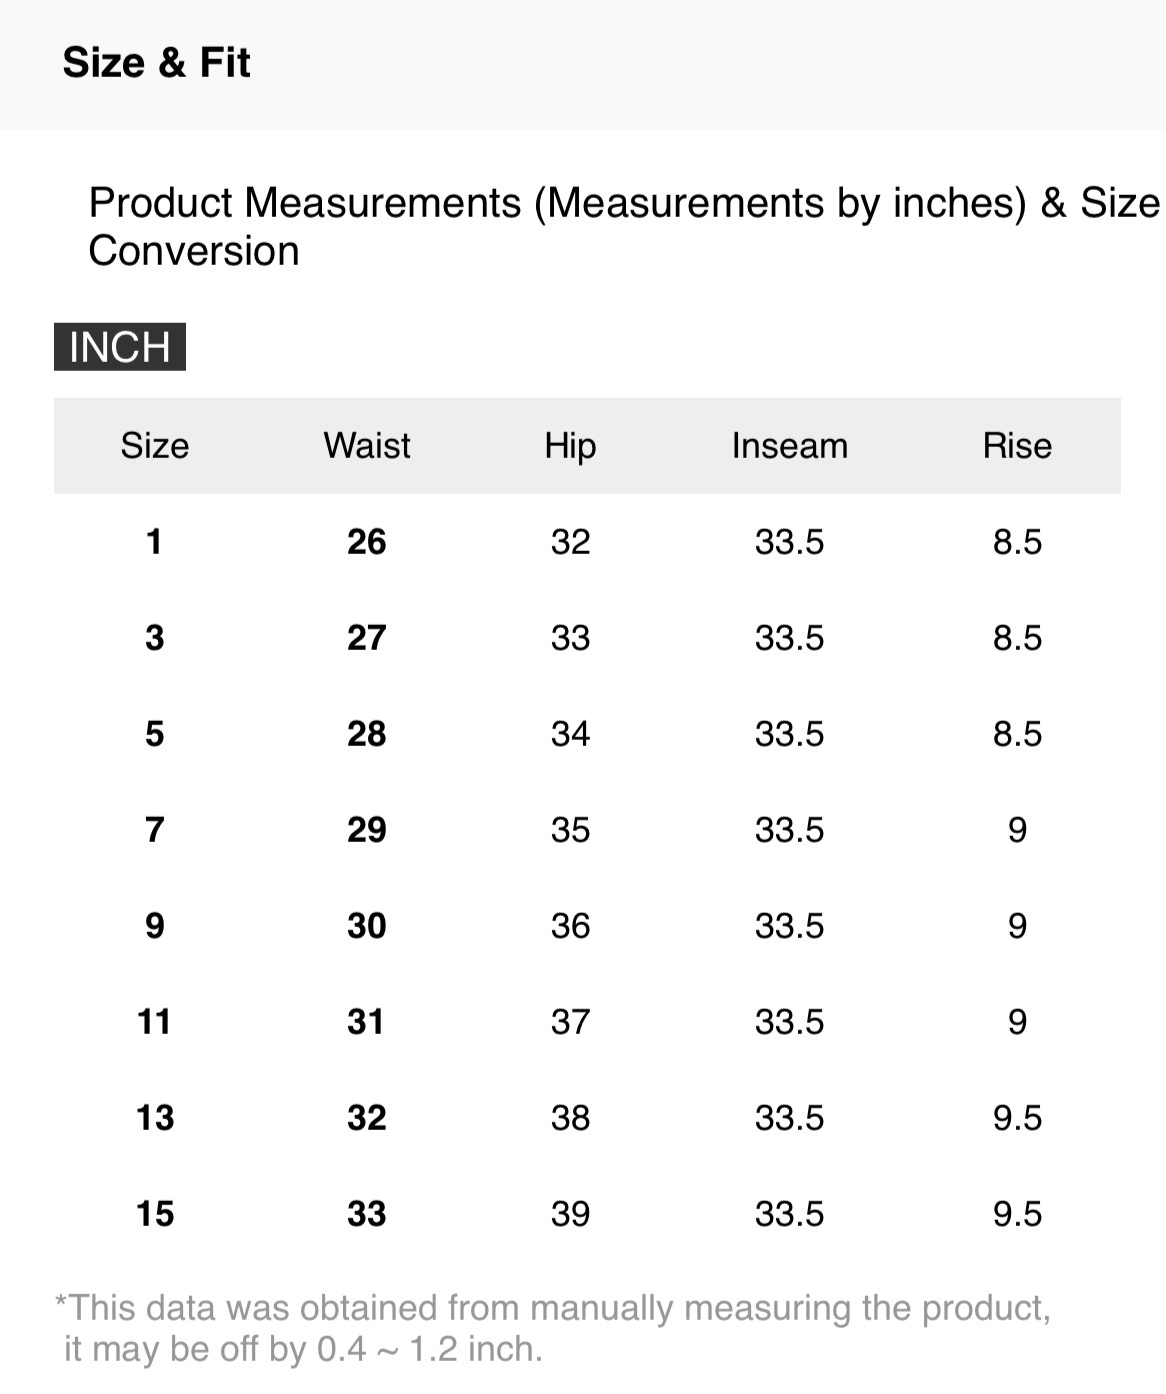Click hip value 39
Image resolution: width=1166 pixels, height=1394 pixels.
click(570, 1214)
